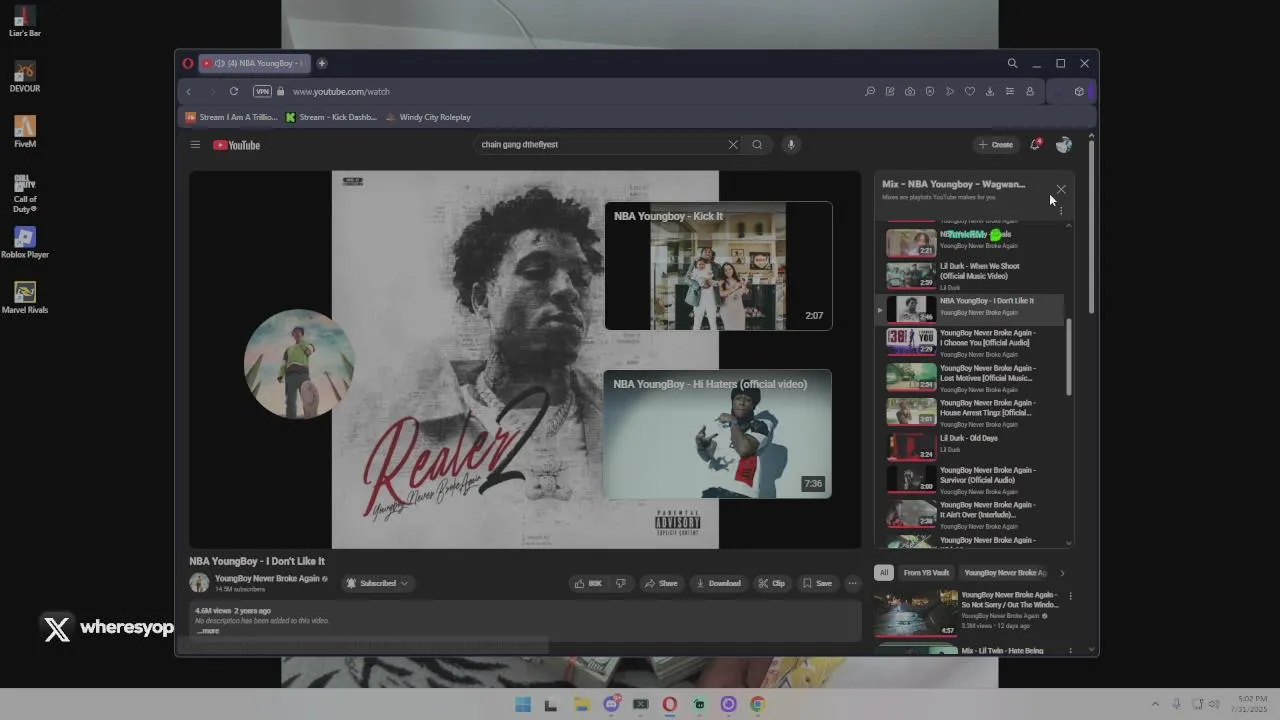Open Opera extensions cube icon
1280x720 pixels.
tap(1079, 91)
